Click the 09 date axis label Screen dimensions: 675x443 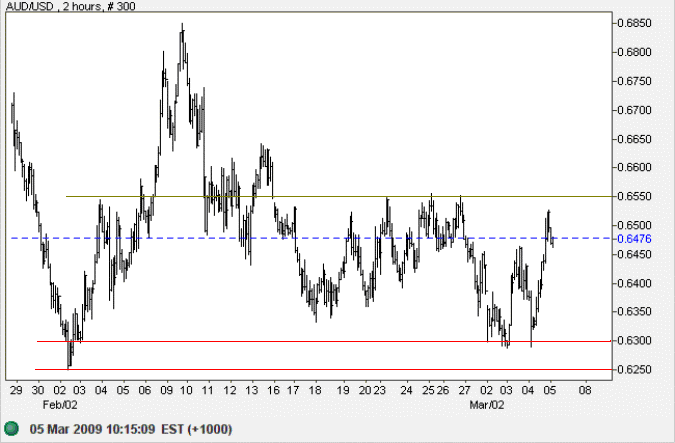click(x=166, y=390)
